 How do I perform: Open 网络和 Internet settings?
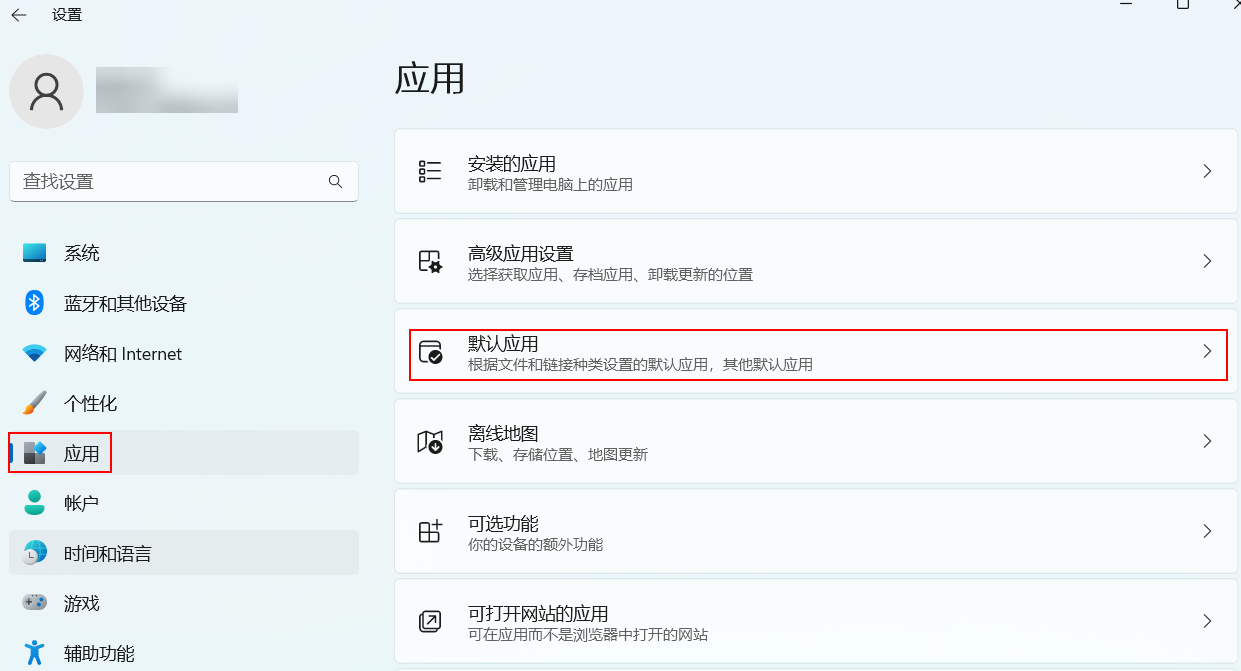pyautogui.click(x=123, y=353)
